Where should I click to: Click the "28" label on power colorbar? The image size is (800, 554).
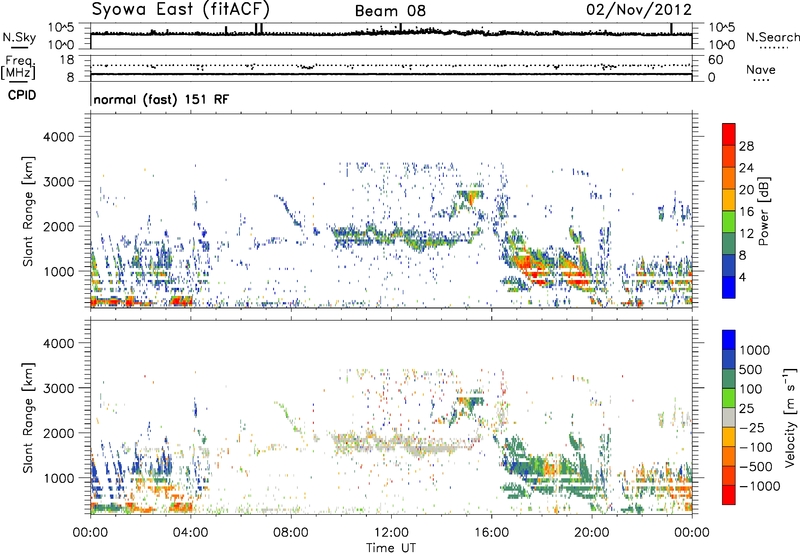coord(746,146)
